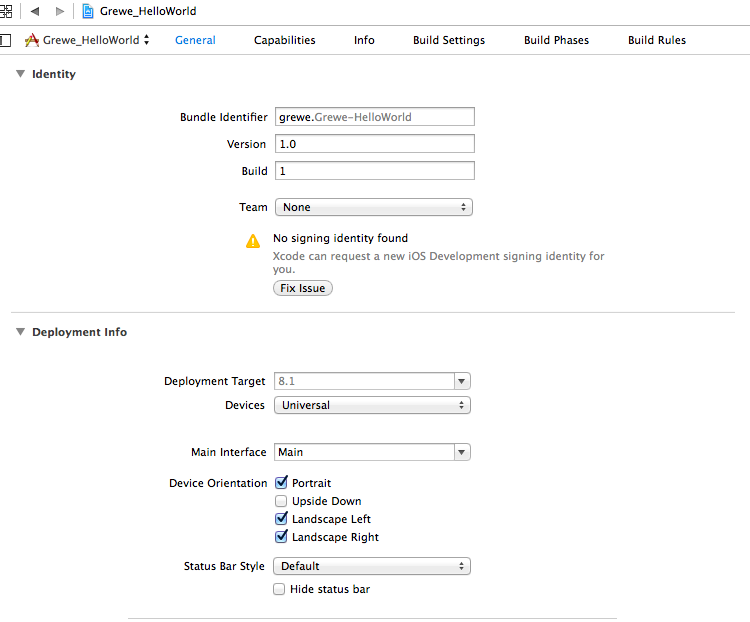Go forward using the right arrow
The height and width of the screenshot is (622, 750).
[59, 11]
